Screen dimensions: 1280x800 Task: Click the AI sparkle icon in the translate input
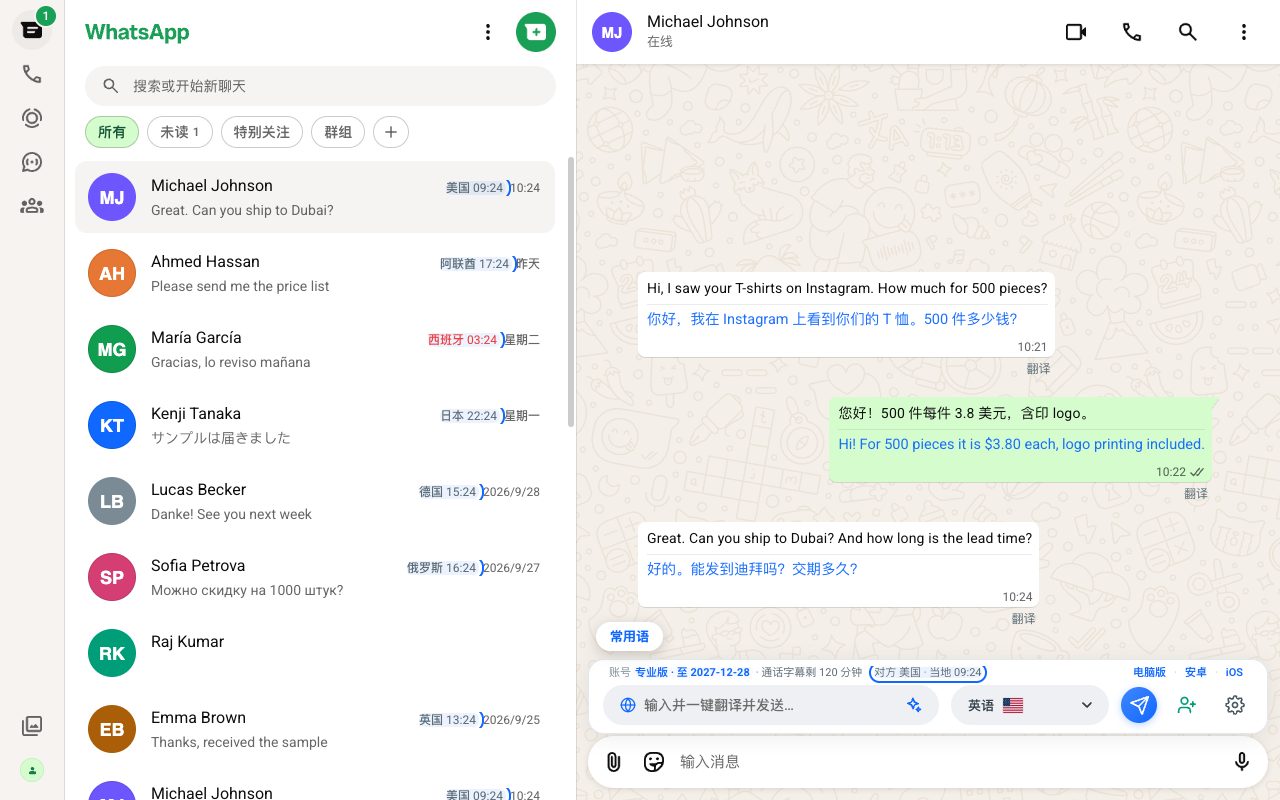(914, 705)
